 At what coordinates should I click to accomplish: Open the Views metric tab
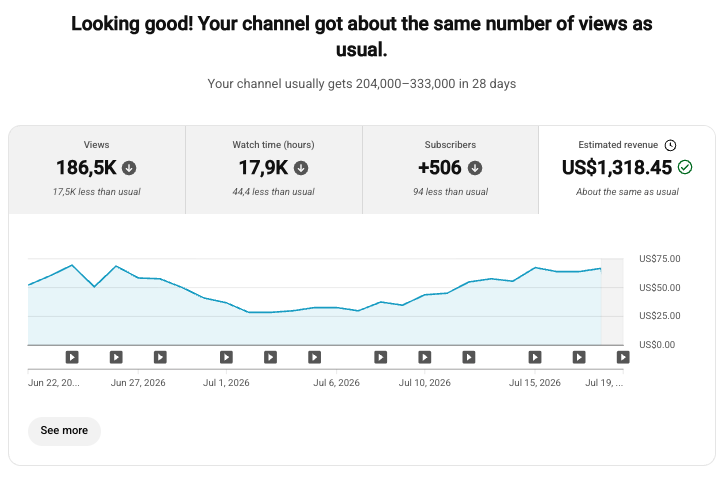97,169
